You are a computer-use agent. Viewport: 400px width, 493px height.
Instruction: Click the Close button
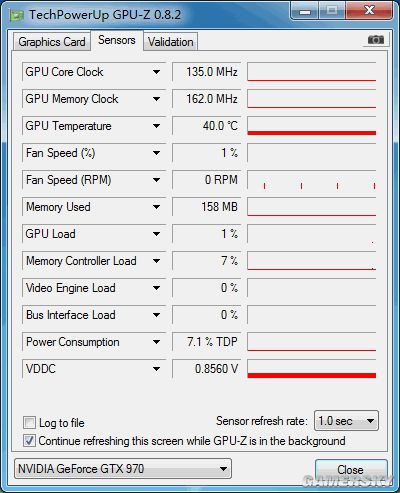(x=350, y=470)
